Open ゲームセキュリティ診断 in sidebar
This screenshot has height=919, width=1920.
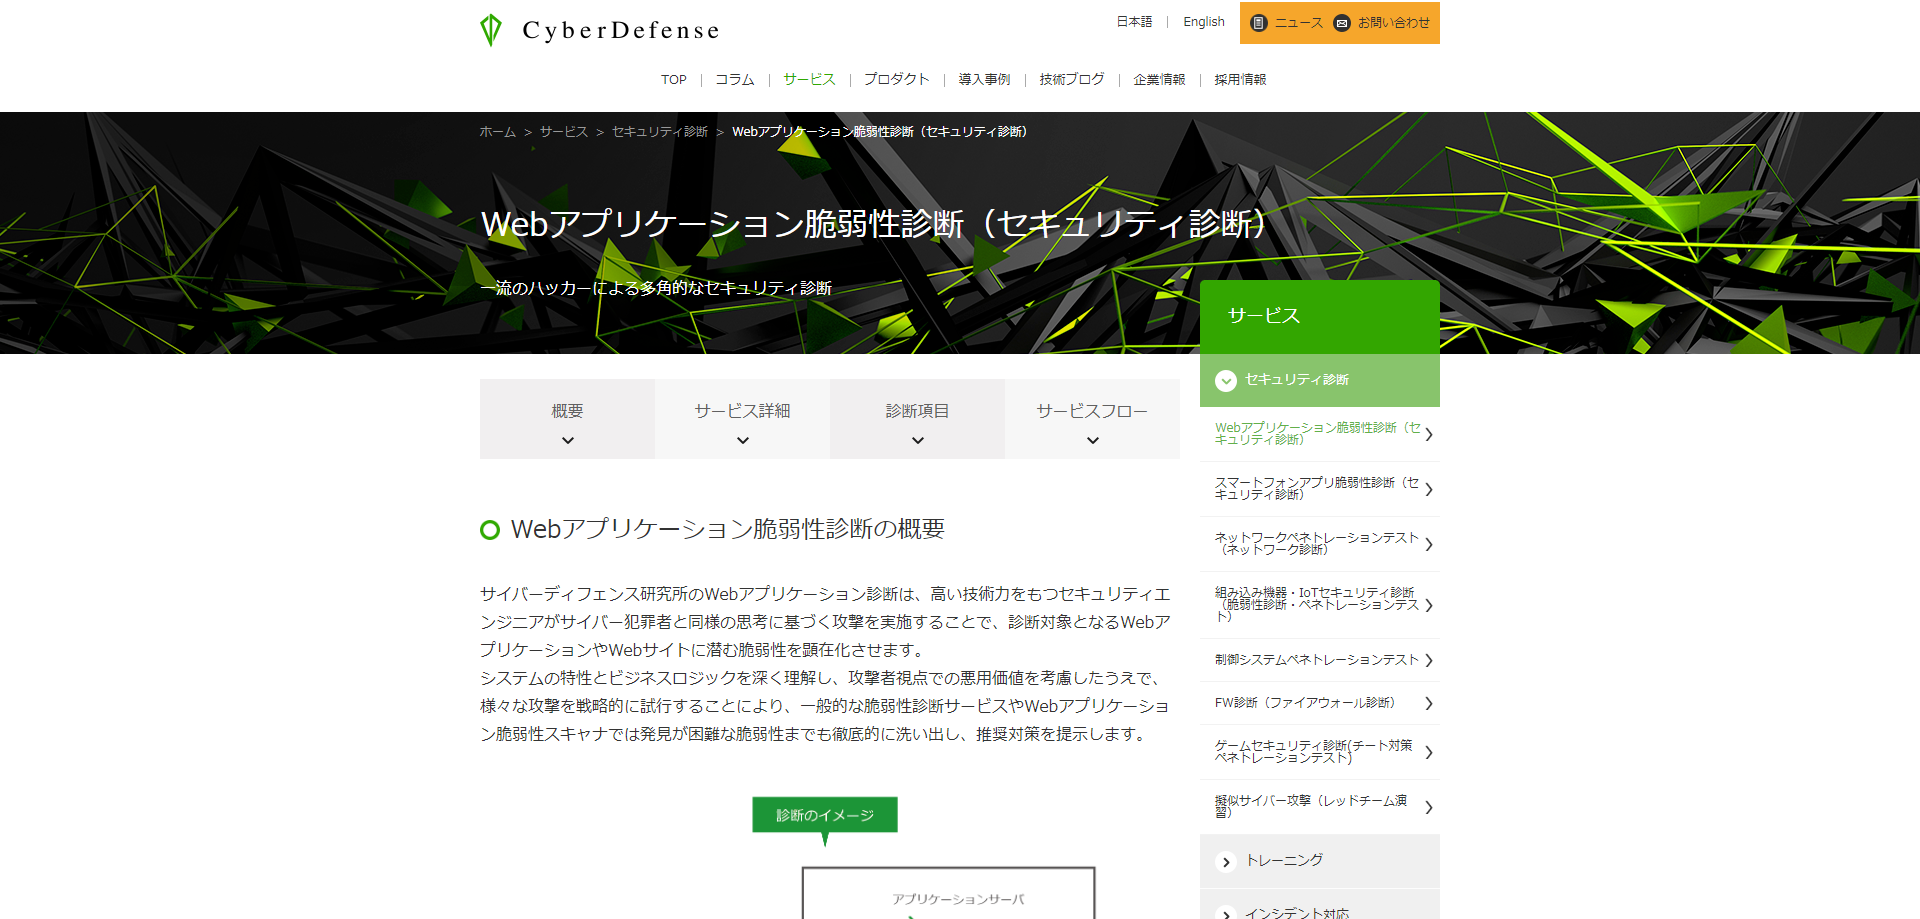pyautogui.click(x=1320, y=752)
